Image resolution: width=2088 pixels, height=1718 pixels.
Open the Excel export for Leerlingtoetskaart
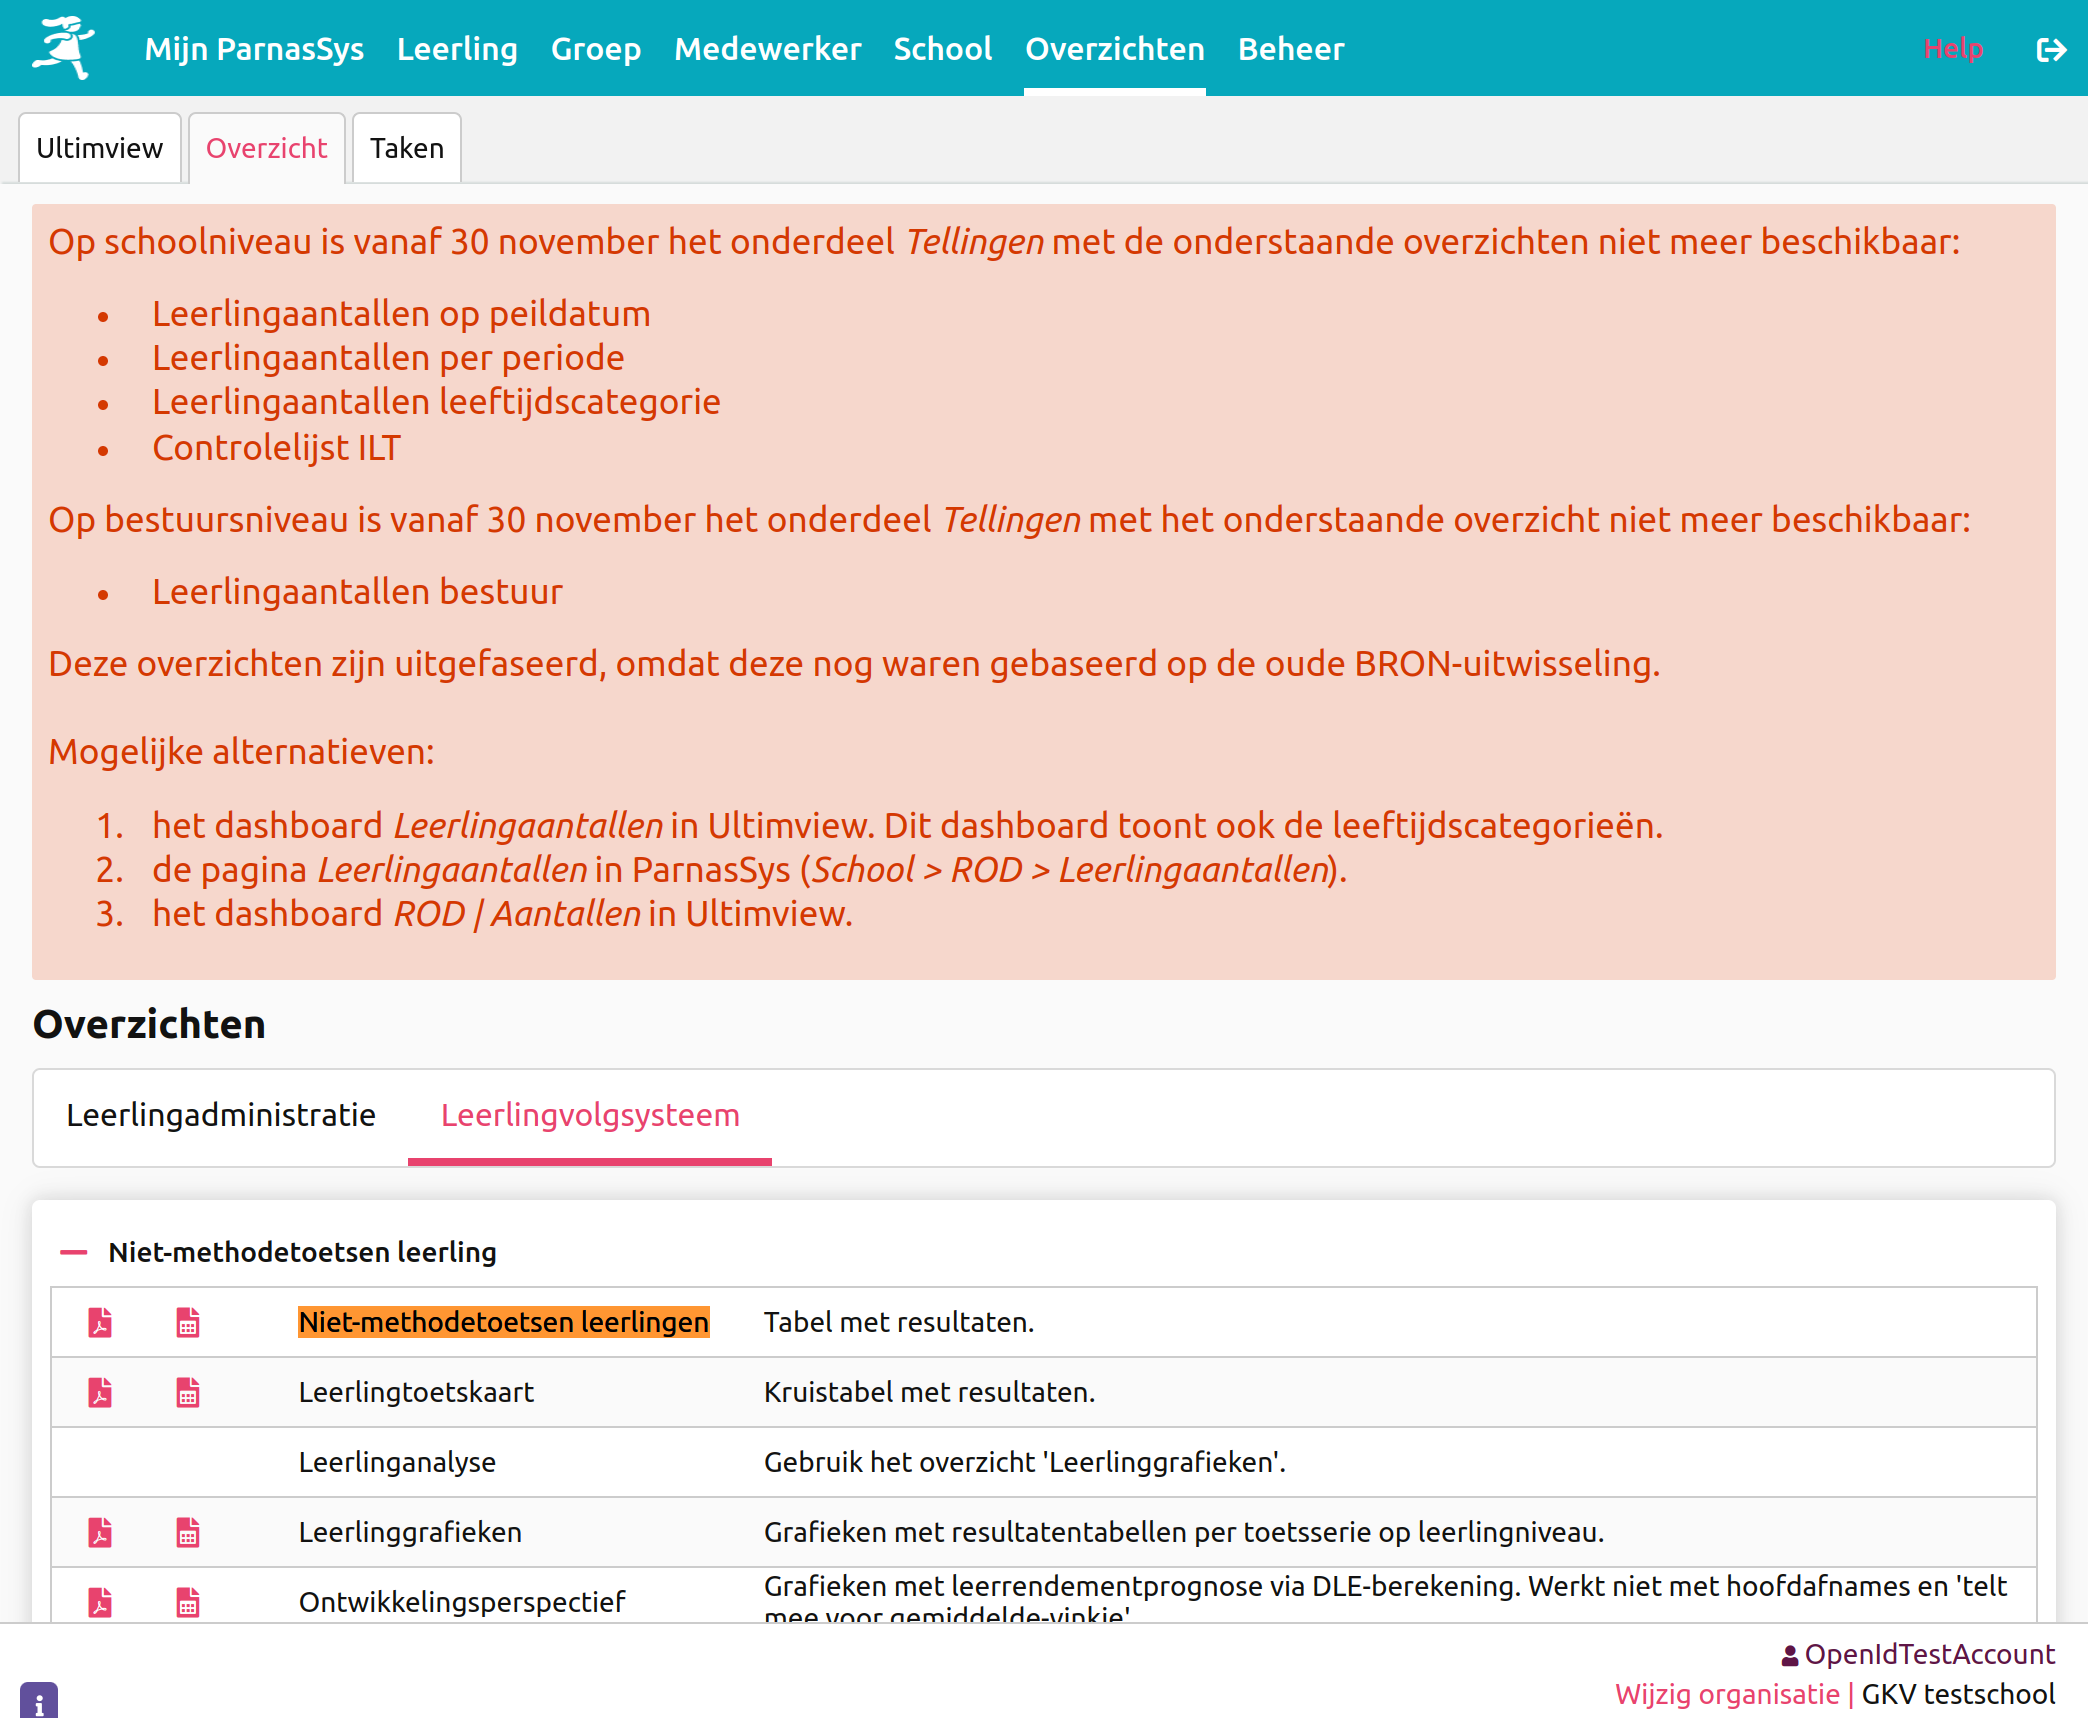pyautogui.click(x=188, y=1392)
